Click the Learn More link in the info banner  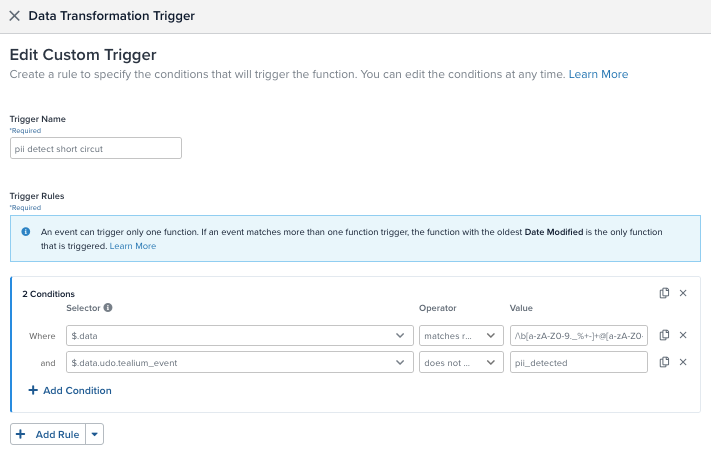pyautogui.click(x=133, y=246)
